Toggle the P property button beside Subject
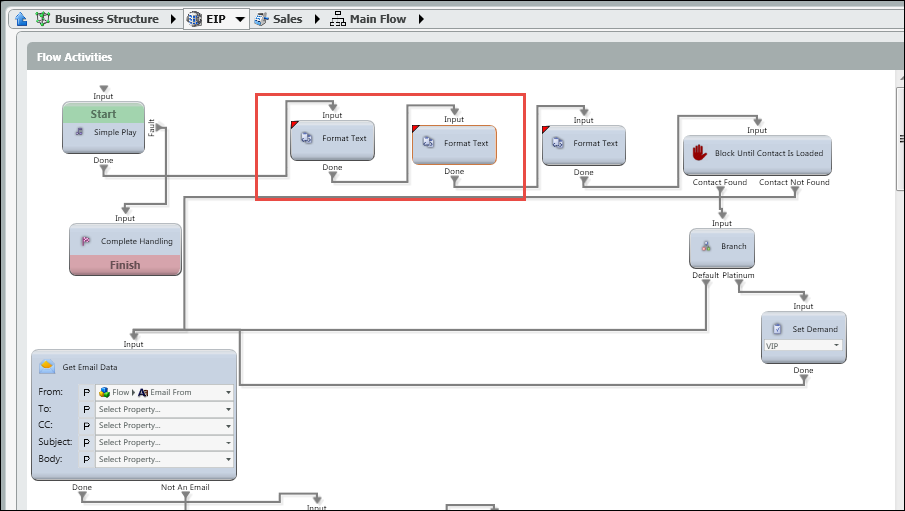The width and height of the screenshot is (905, 511). click(x=86, y=442)
